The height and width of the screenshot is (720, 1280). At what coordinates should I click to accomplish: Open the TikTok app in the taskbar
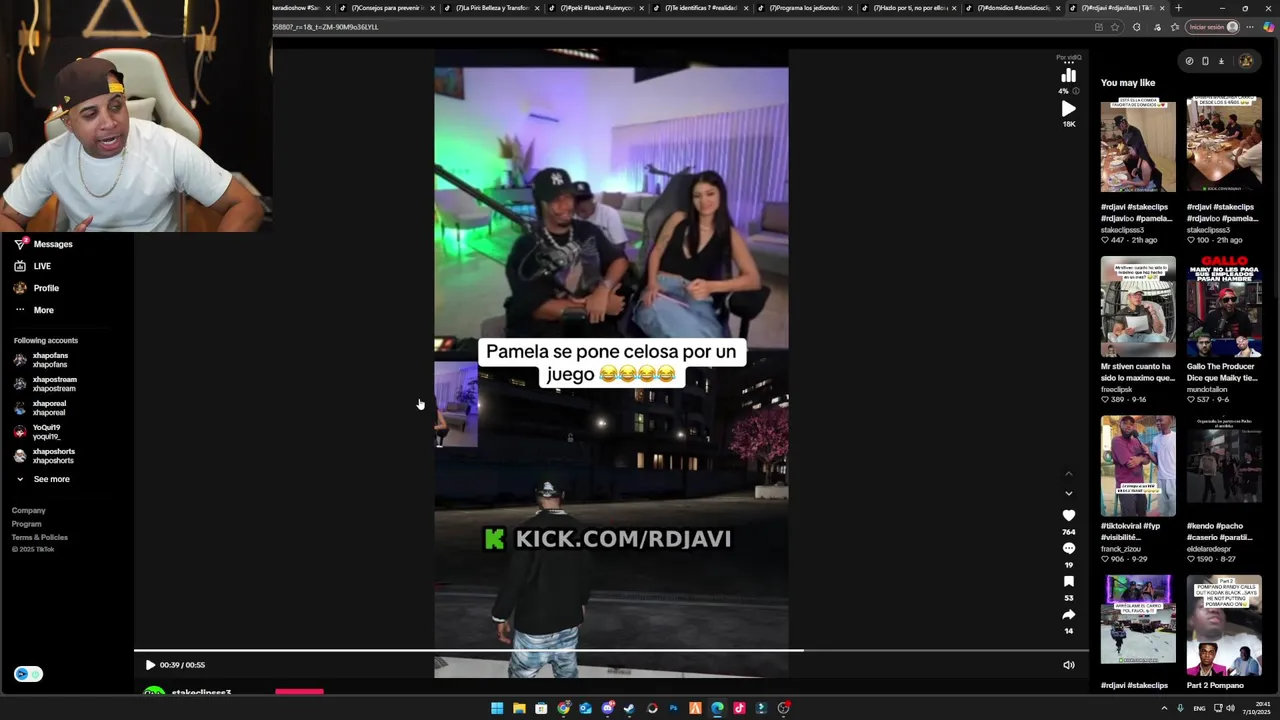tap(739, 708)
